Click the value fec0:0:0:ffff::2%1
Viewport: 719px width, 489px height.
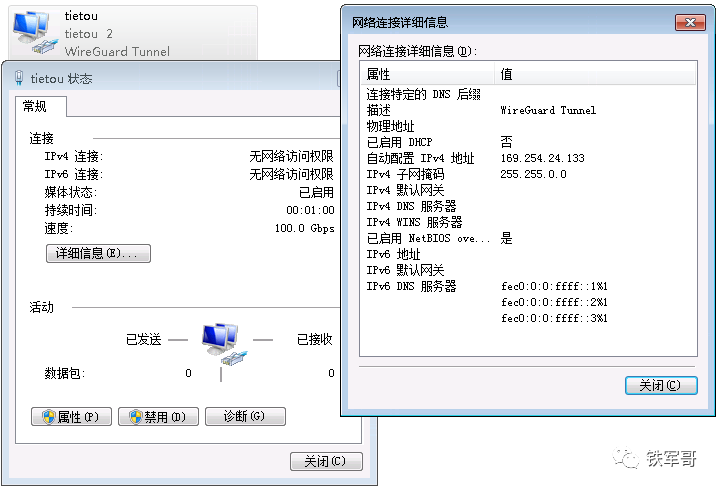pyautogui.click(x=554, y=302)
